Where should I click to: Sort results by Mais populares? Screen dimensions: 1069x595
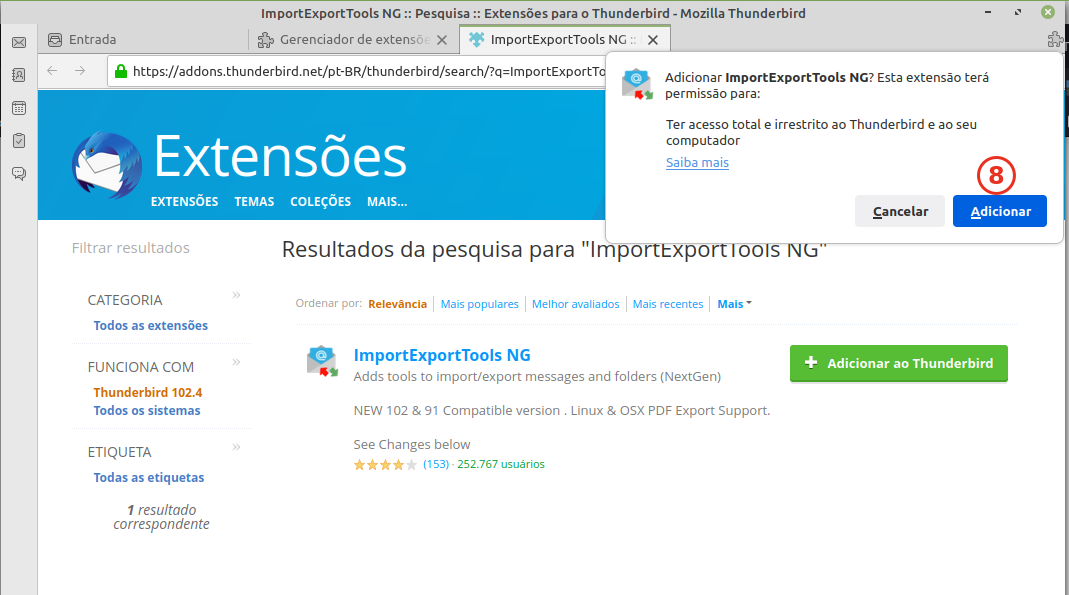tap(479, 304)
